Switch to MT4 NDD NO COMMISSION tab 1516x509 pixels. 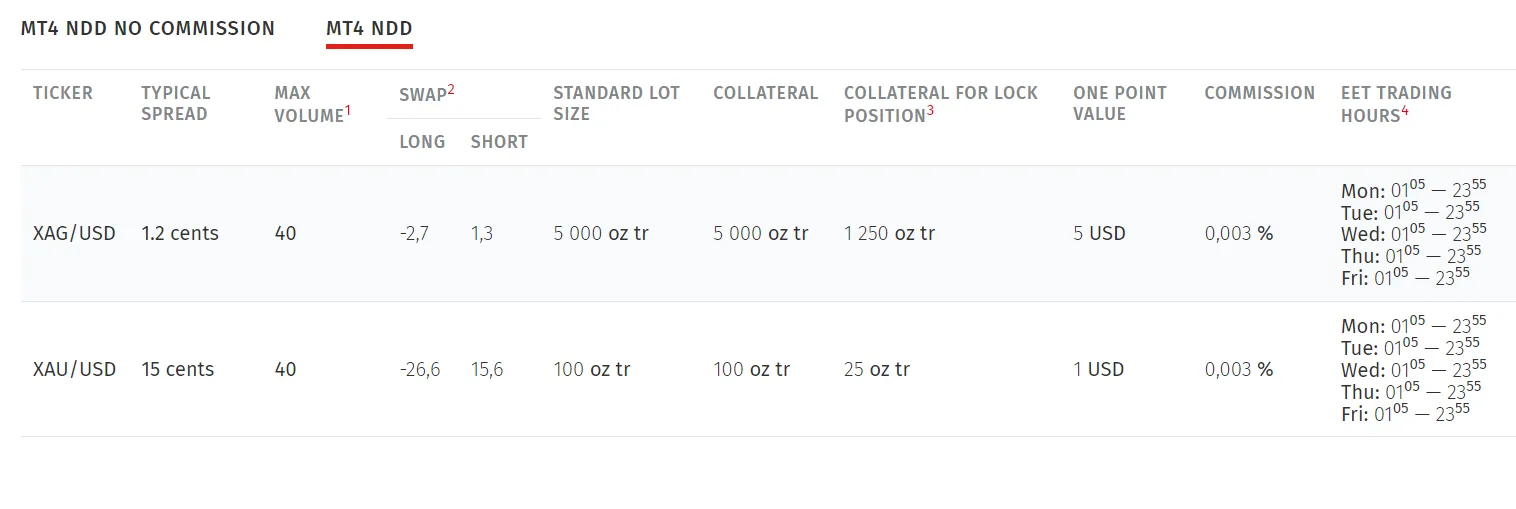tap(148, 29)
